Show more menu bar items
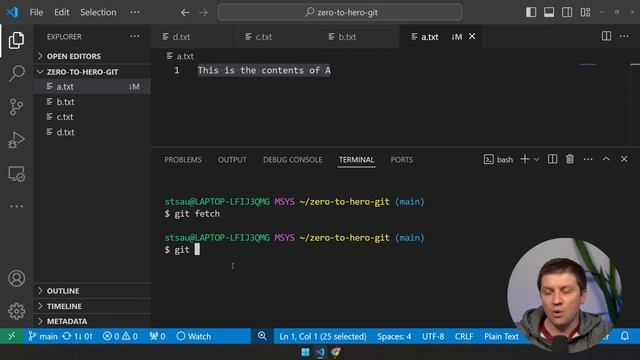This screenshot has width=640, height=360. point(135,12)
